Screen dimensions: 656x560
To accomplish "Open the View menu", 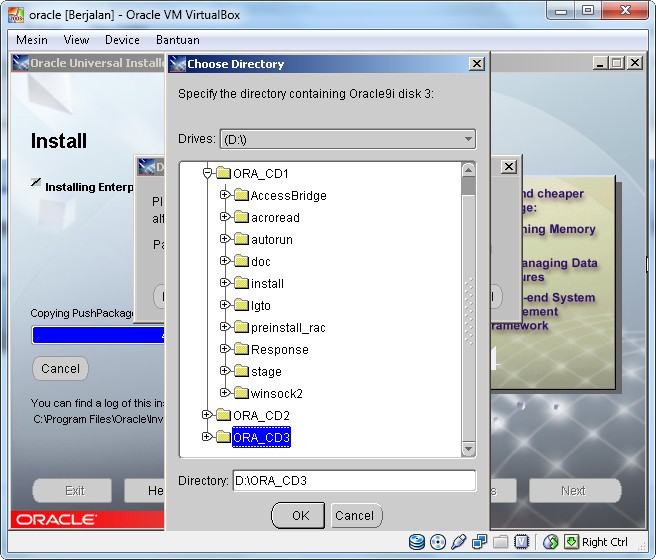I will (x=76, y=40).
